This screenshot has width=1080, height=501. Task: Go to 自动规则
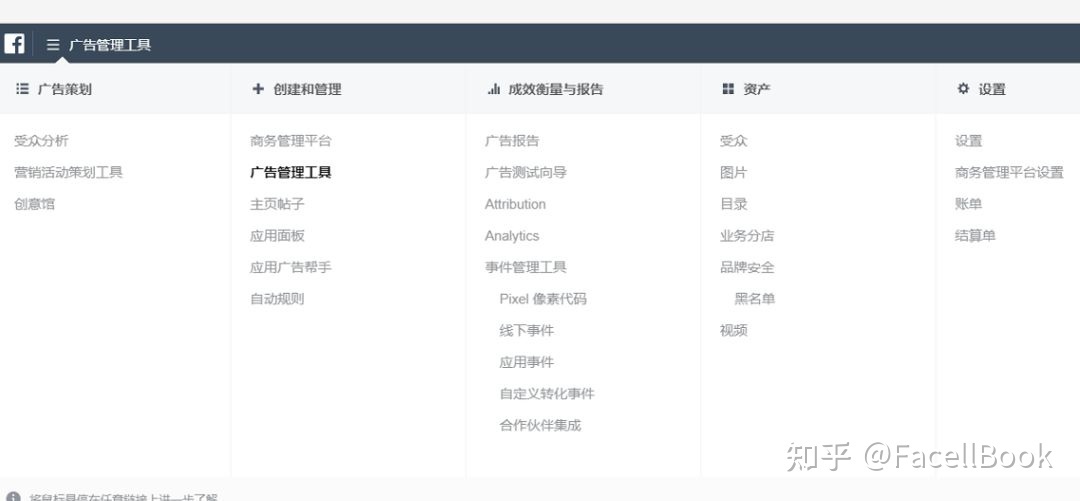coord(277,299)
